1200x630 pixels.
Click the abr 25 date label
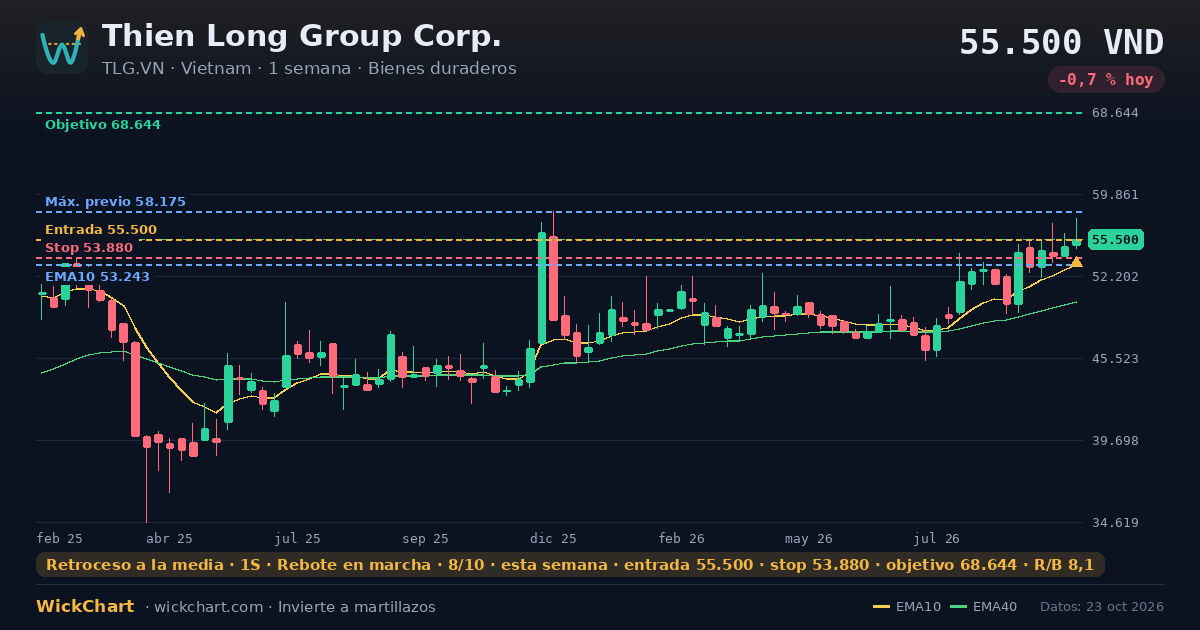click(x=170, y=539)
